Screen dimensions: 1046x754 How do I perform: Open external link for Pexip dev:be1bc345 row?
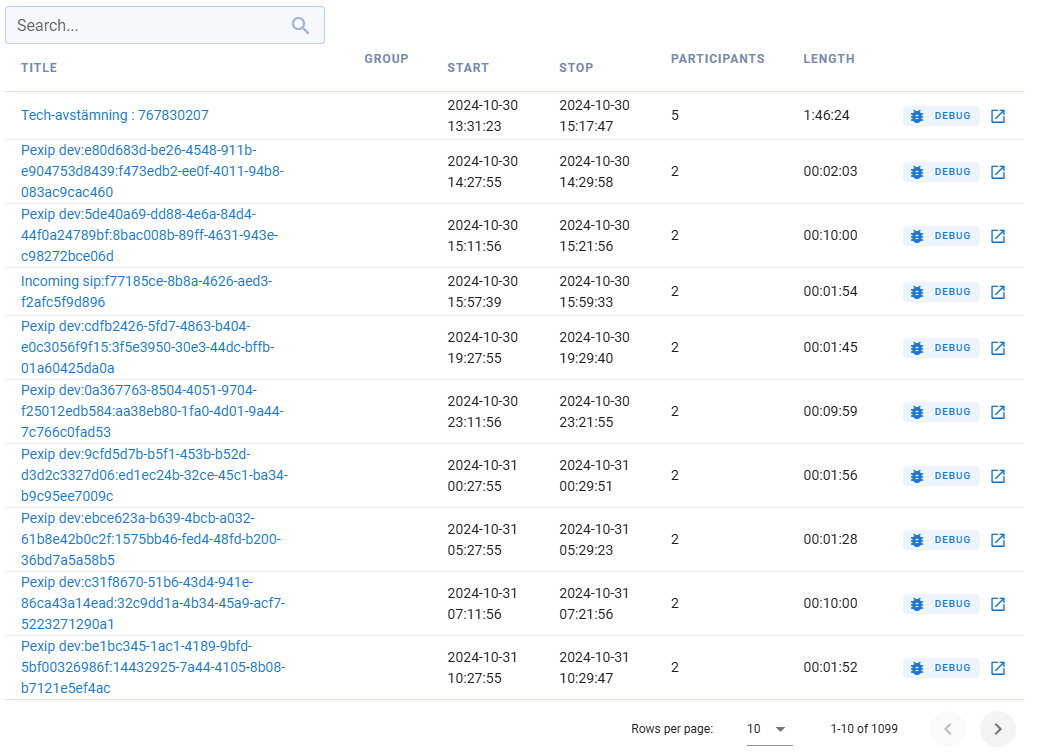(x=997, y=669)
